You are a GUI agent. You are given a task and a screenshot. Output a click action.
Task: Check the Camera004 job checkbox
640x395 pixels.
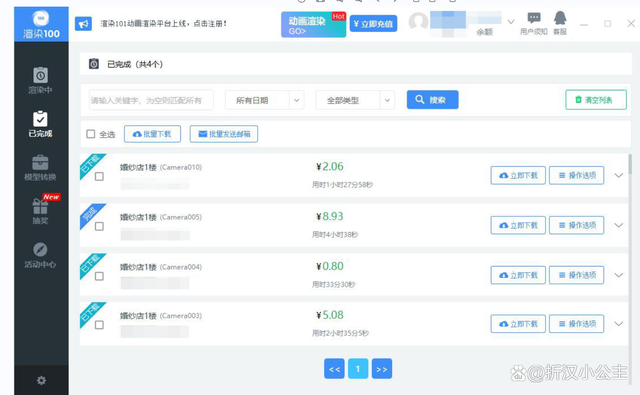pyautogui.click(x=99, y=276)
